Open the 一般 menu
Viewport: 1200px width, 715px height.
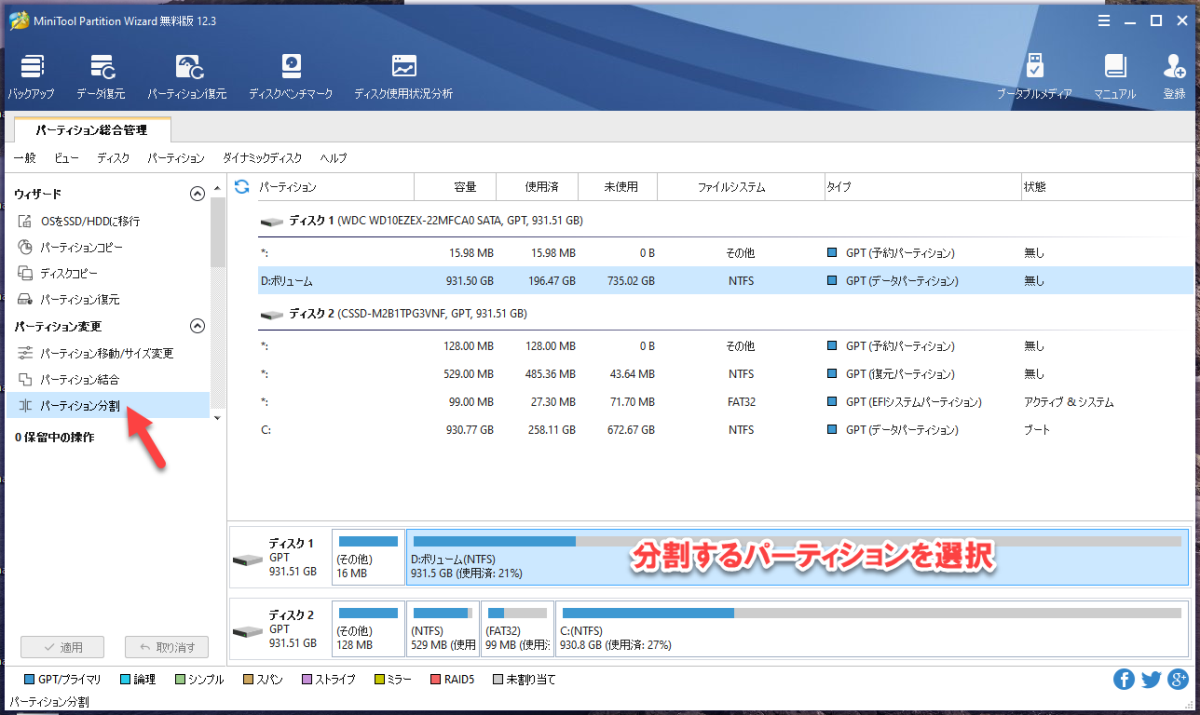click(x=25, y=158)
